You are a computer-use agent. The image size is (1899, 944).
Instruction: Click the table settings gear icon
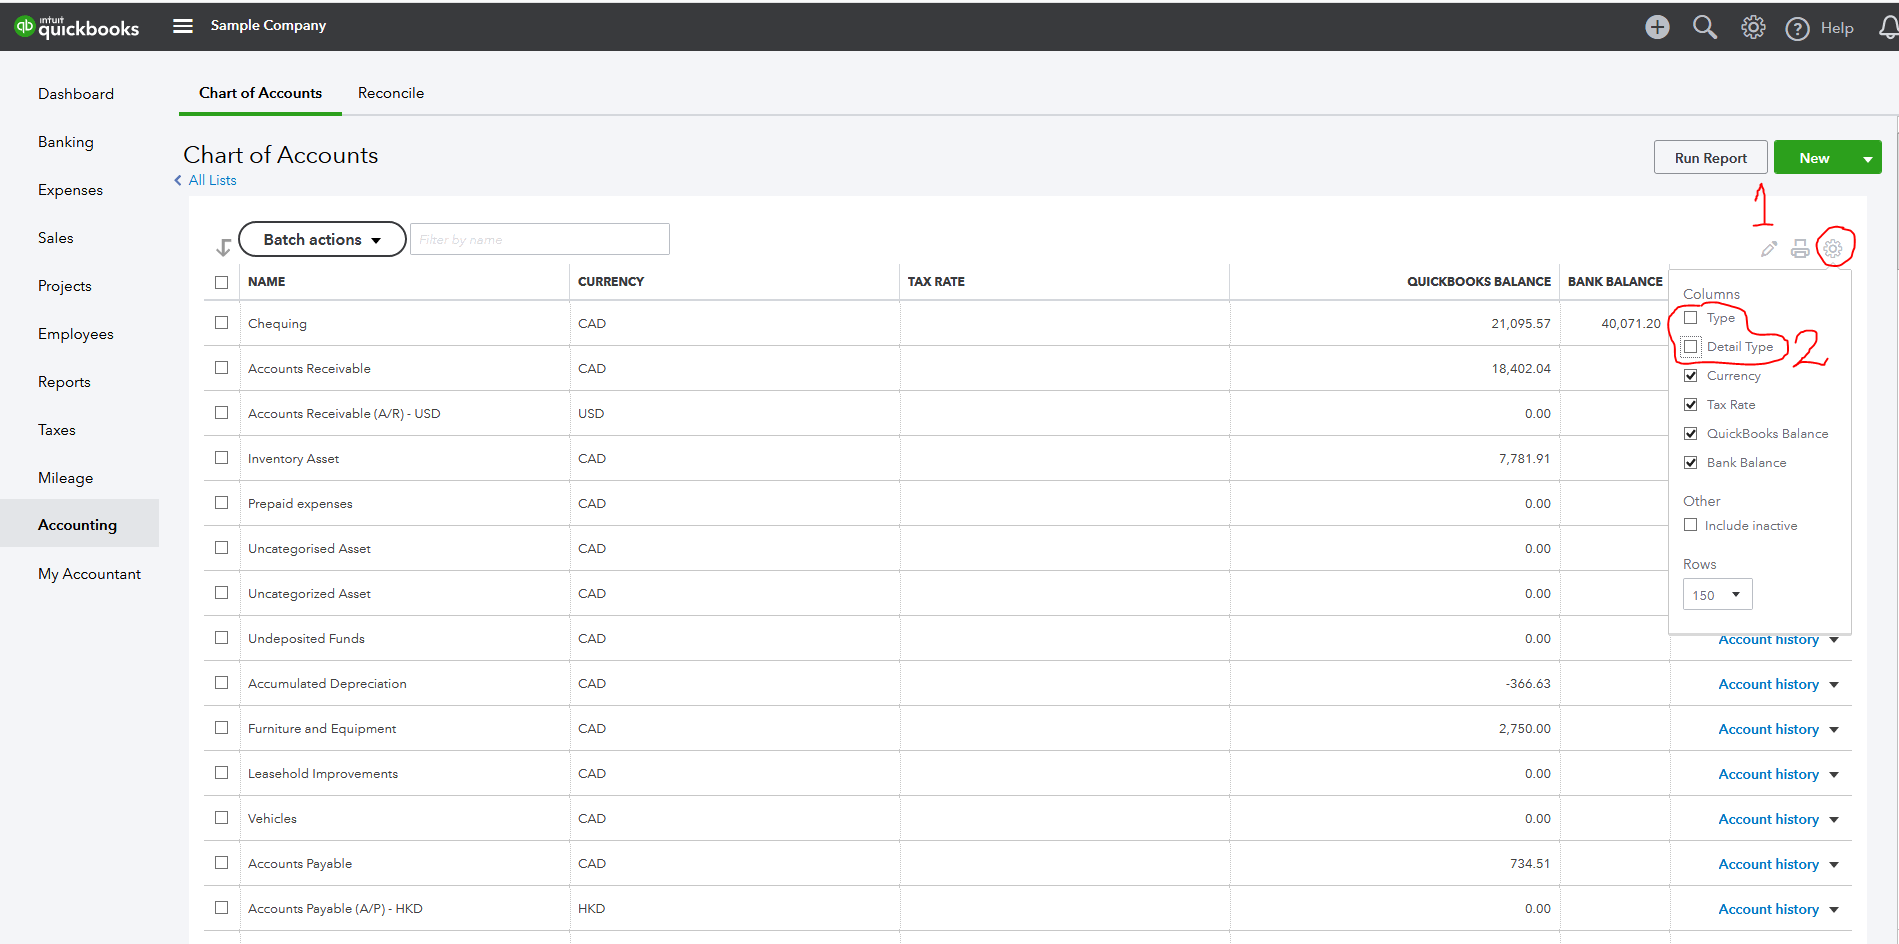point(1833,248)
